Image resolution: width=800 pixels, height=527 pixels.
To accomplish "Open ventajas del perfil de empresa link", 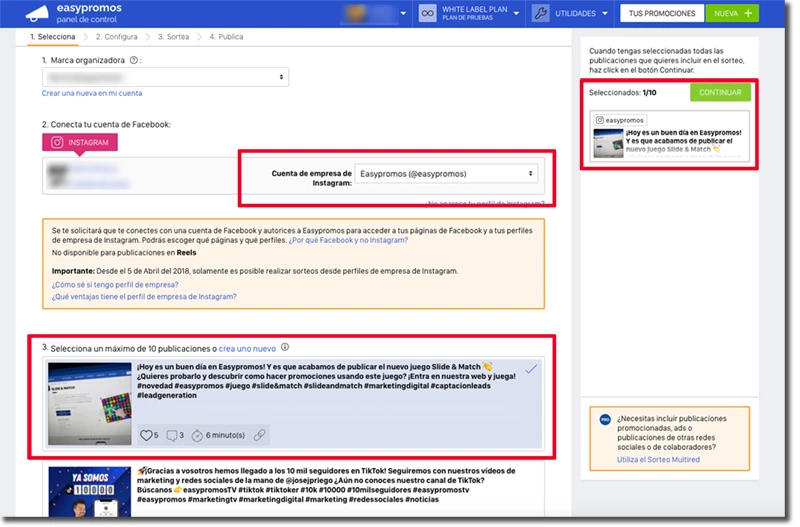I will click(144, 296).
